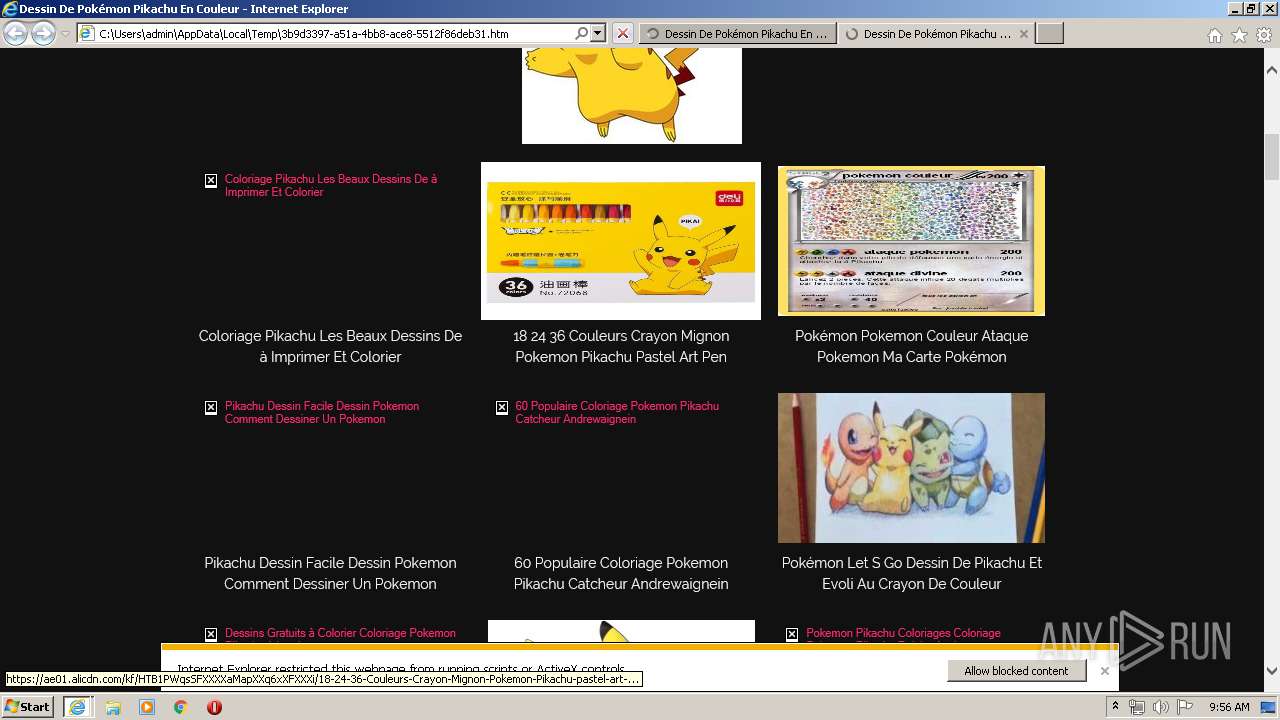Open the colored pencil Pokémon starters drawing thumbnail
Image resolution: width=1280 pixels, height=720 pixels.
coord(911,468)
